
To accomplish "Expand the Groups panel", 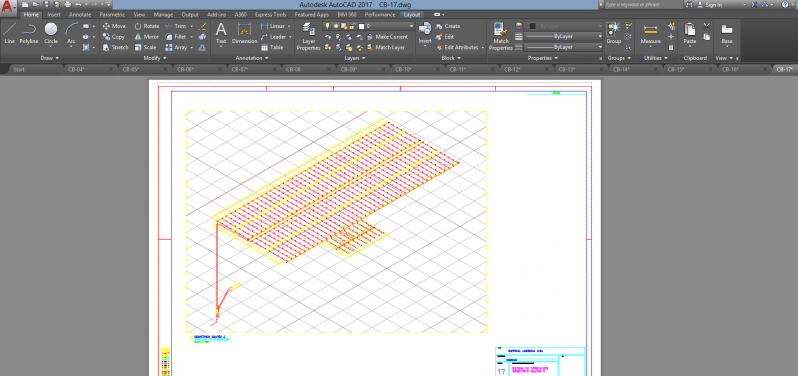I will (619, 58).
